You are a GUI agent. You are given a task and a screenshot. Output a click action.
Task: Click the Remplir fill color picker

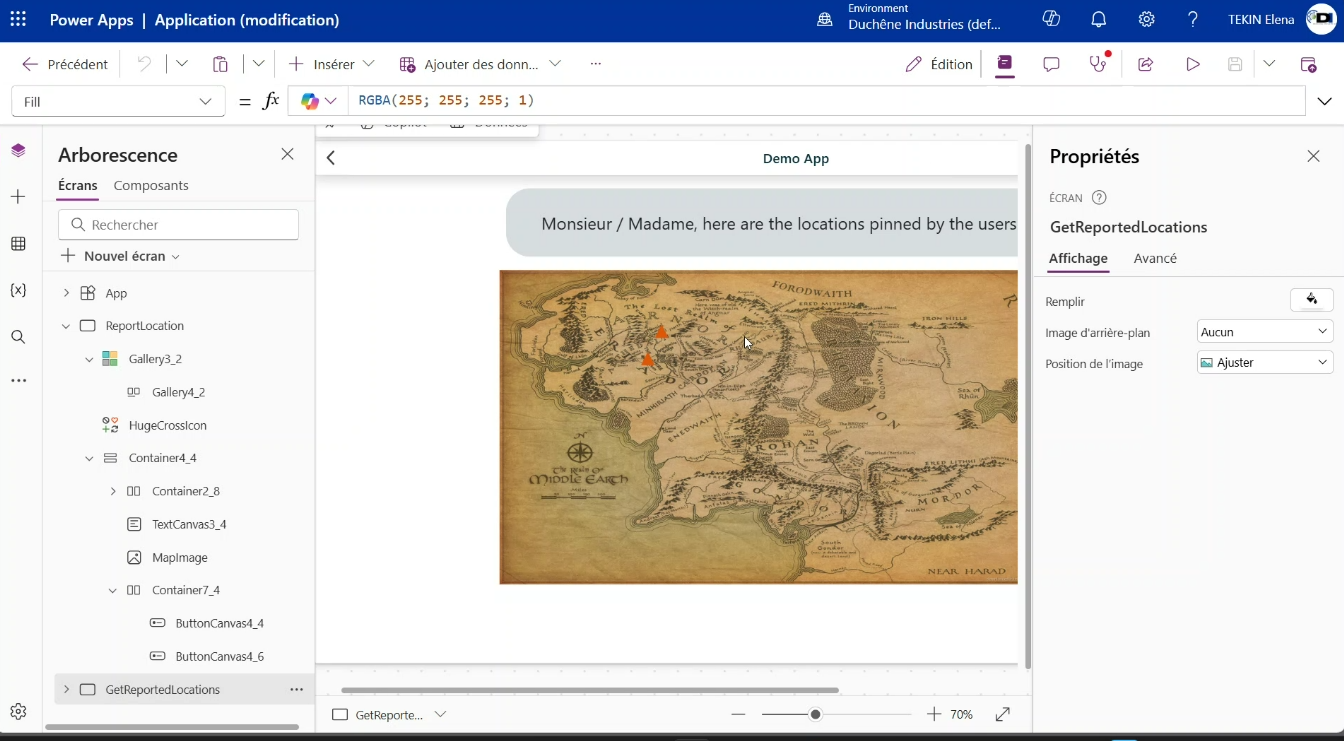1311,300
